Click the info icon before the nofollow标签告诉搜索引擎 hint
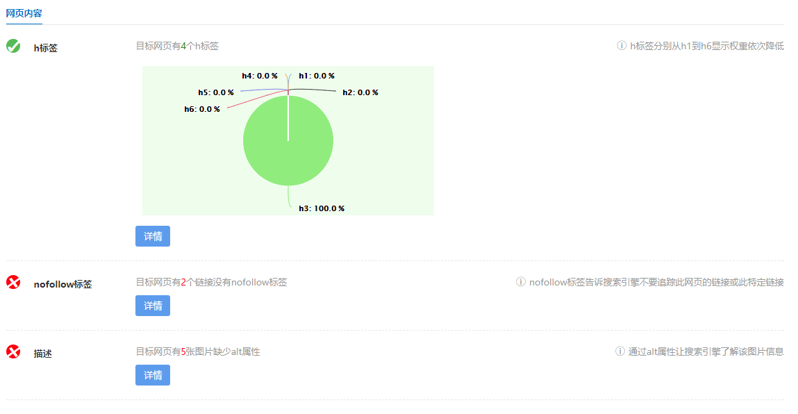The image size is (798, 414). click(521, 282)
